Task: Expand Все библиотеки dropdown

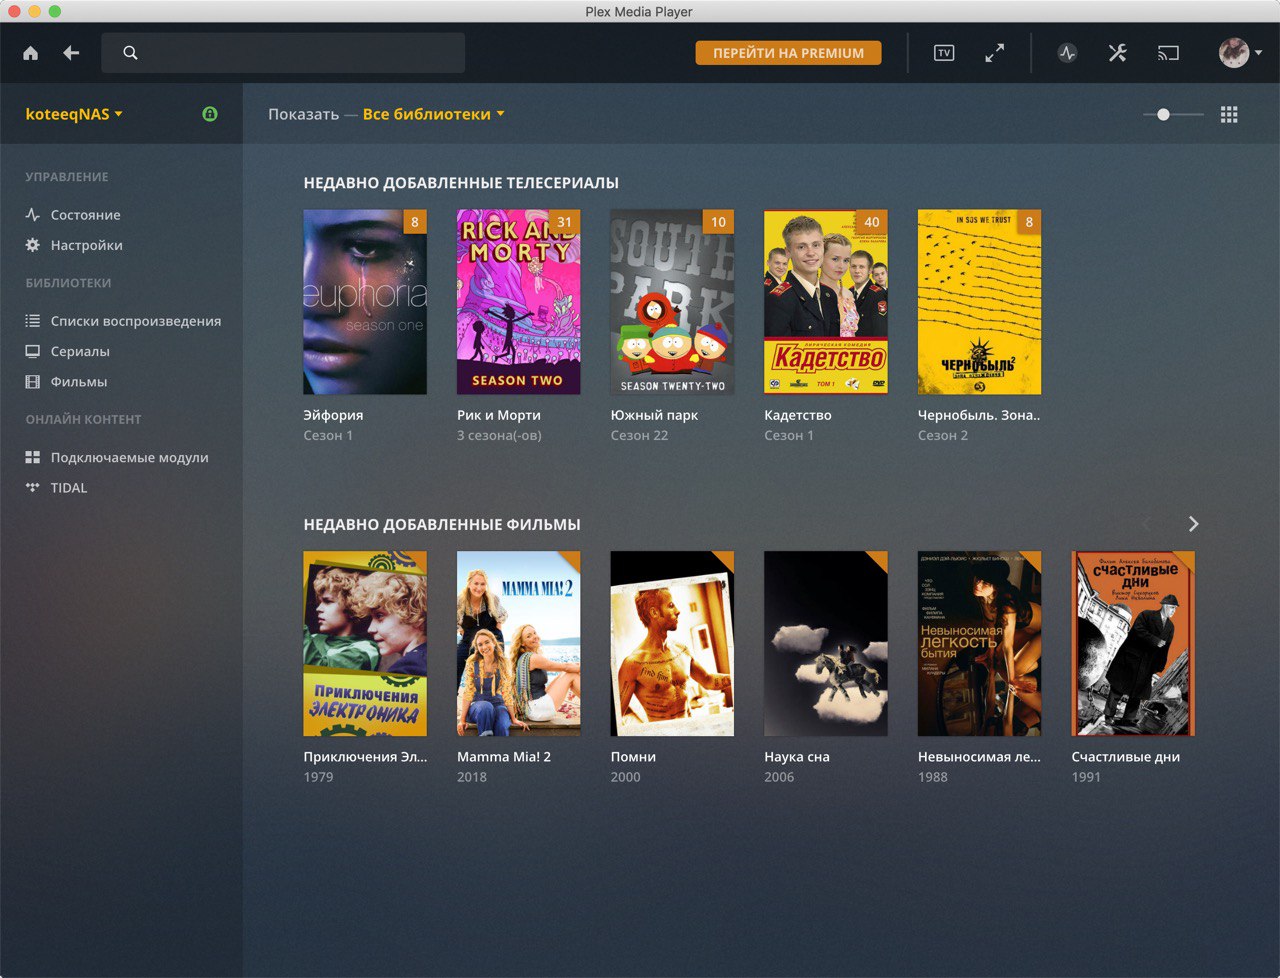Action: click(x=434, y=114)
